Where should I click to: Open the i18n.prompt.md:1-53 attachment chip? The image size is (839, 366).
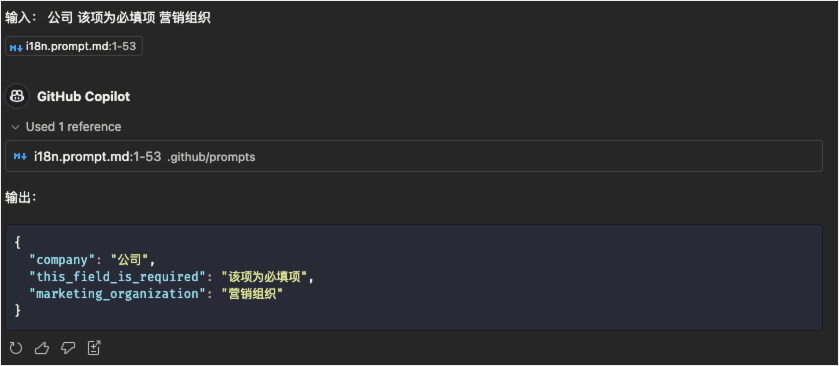point(74,47)
